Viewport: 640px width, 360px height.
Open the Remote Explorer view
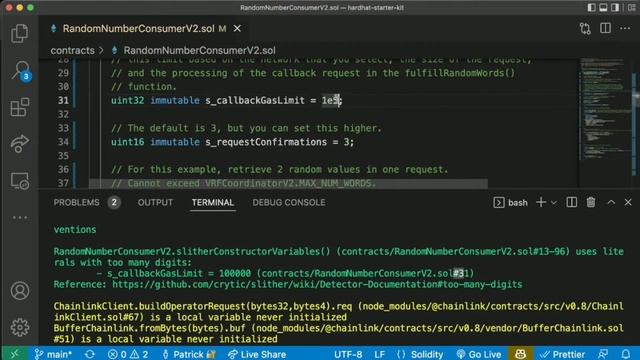(20, 181)
